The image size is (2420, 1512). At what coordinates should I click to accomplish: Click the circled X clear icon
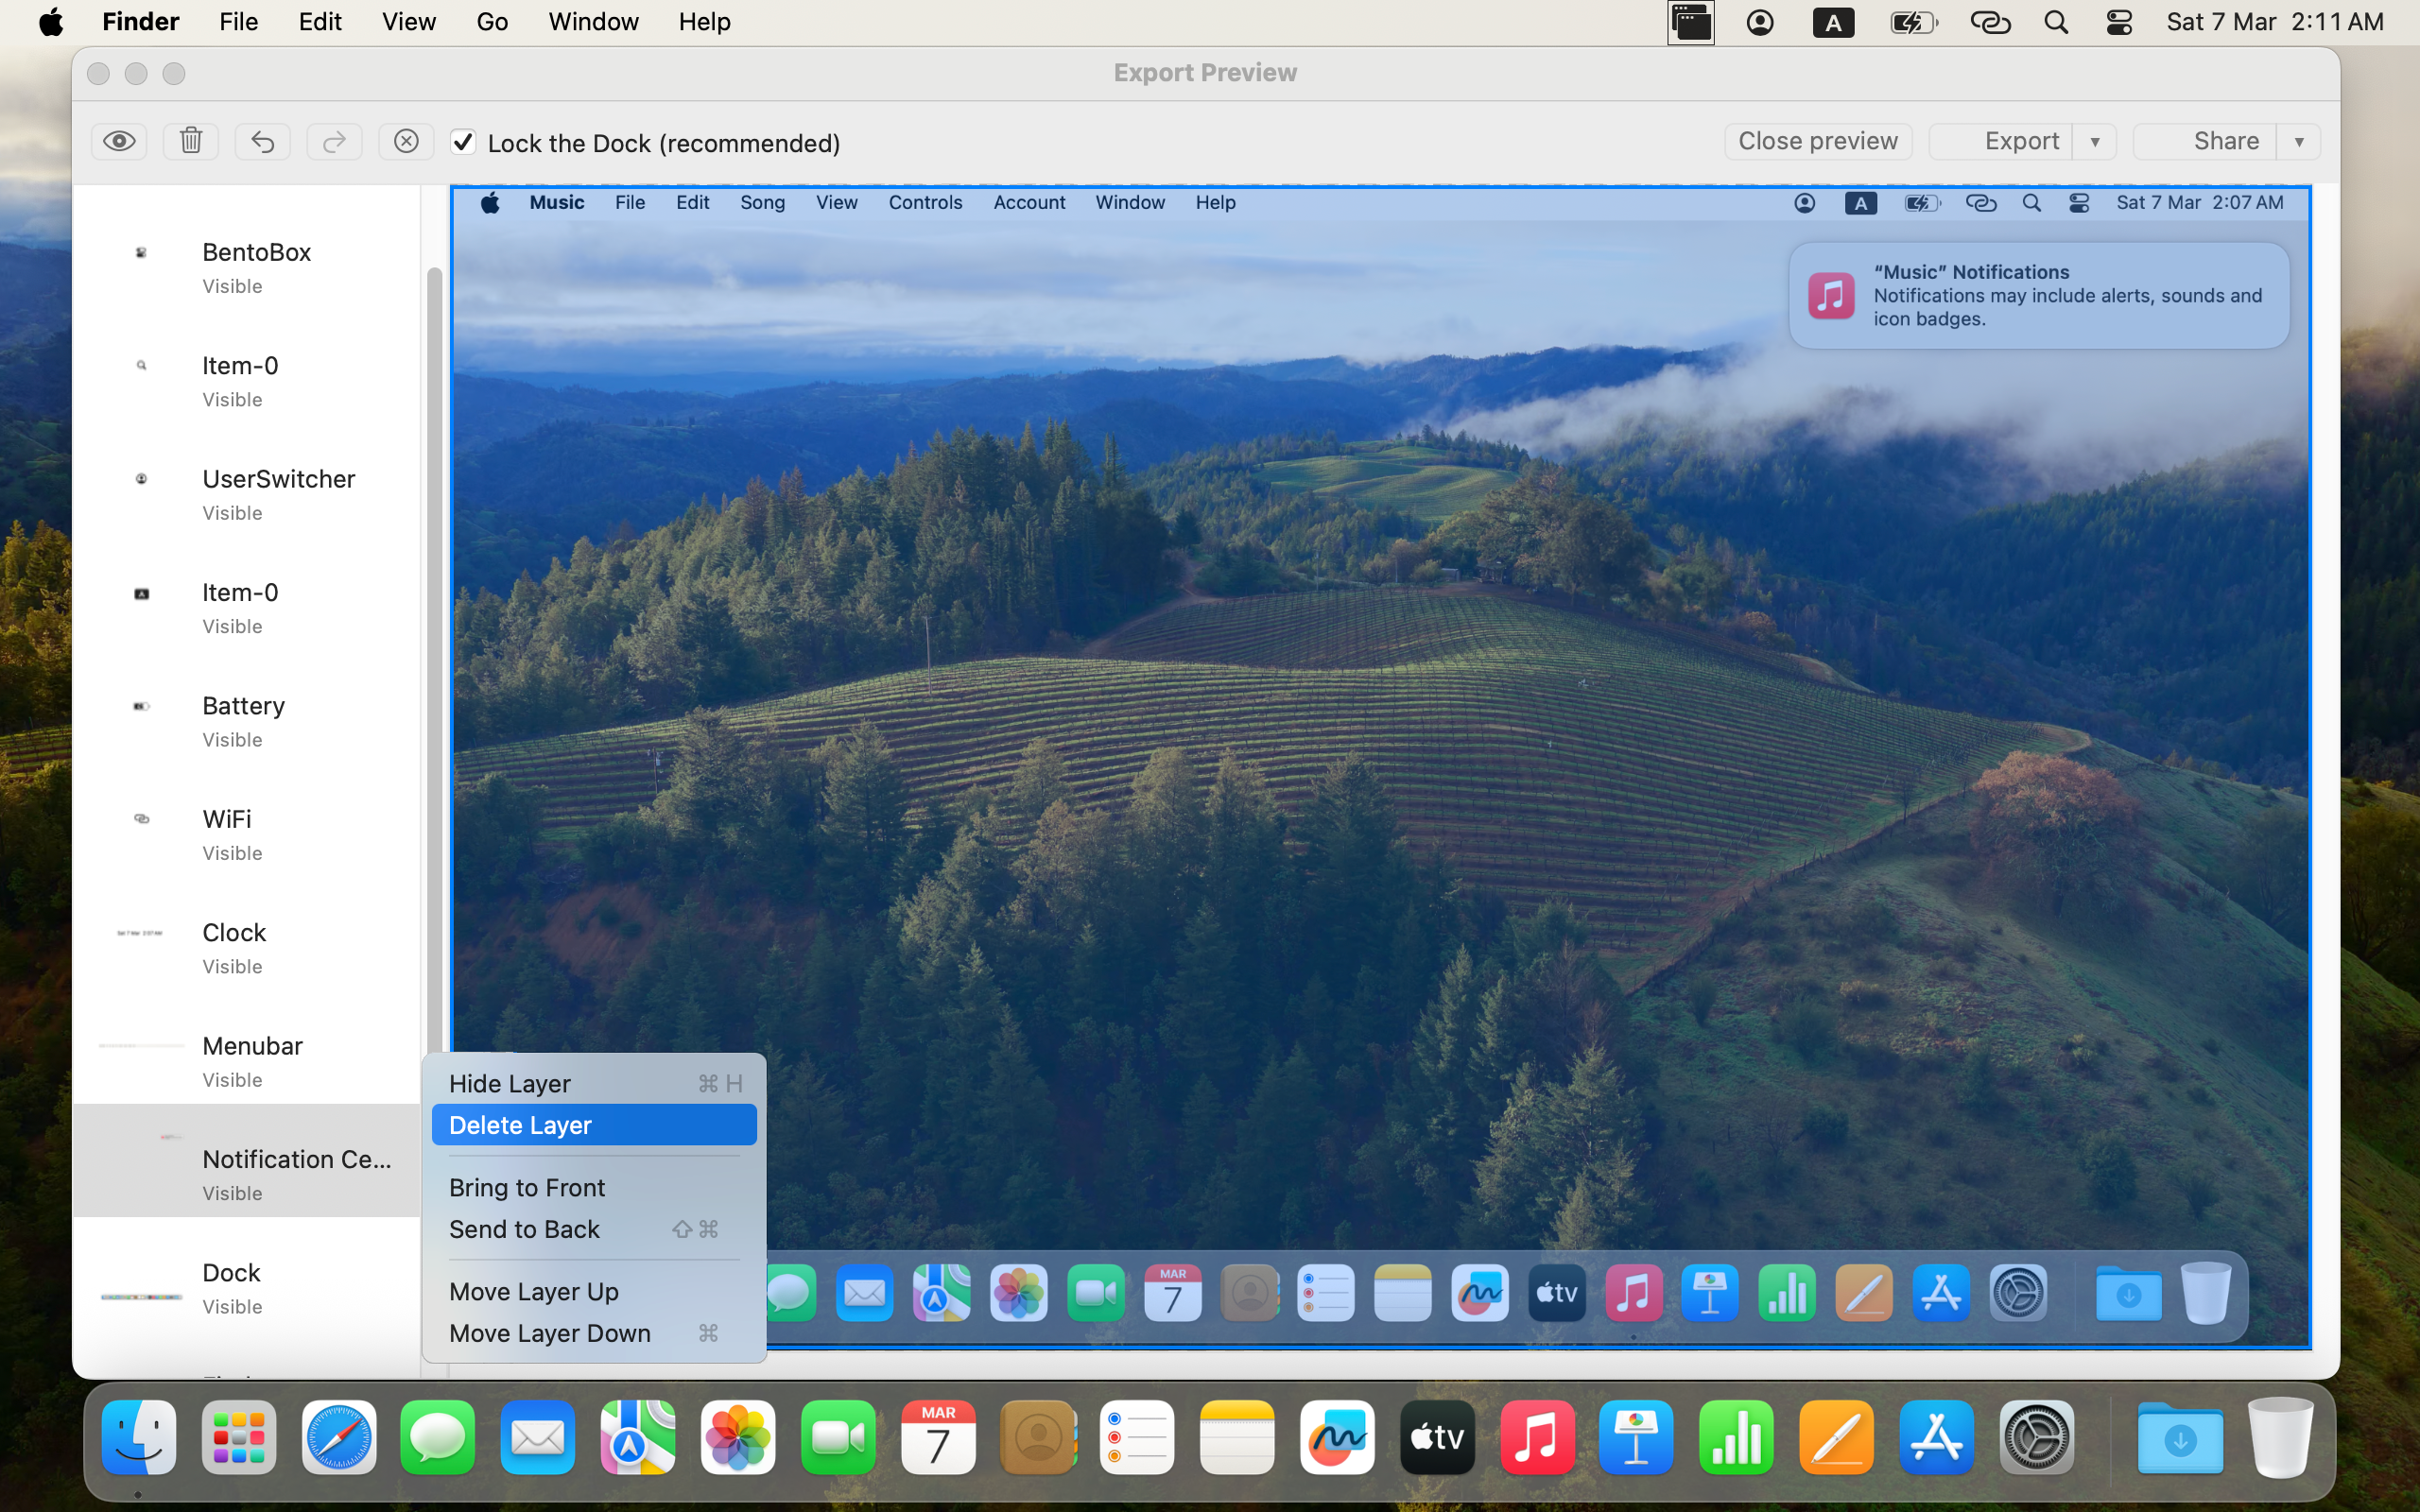pyautogui.click(x=406, y=141)
